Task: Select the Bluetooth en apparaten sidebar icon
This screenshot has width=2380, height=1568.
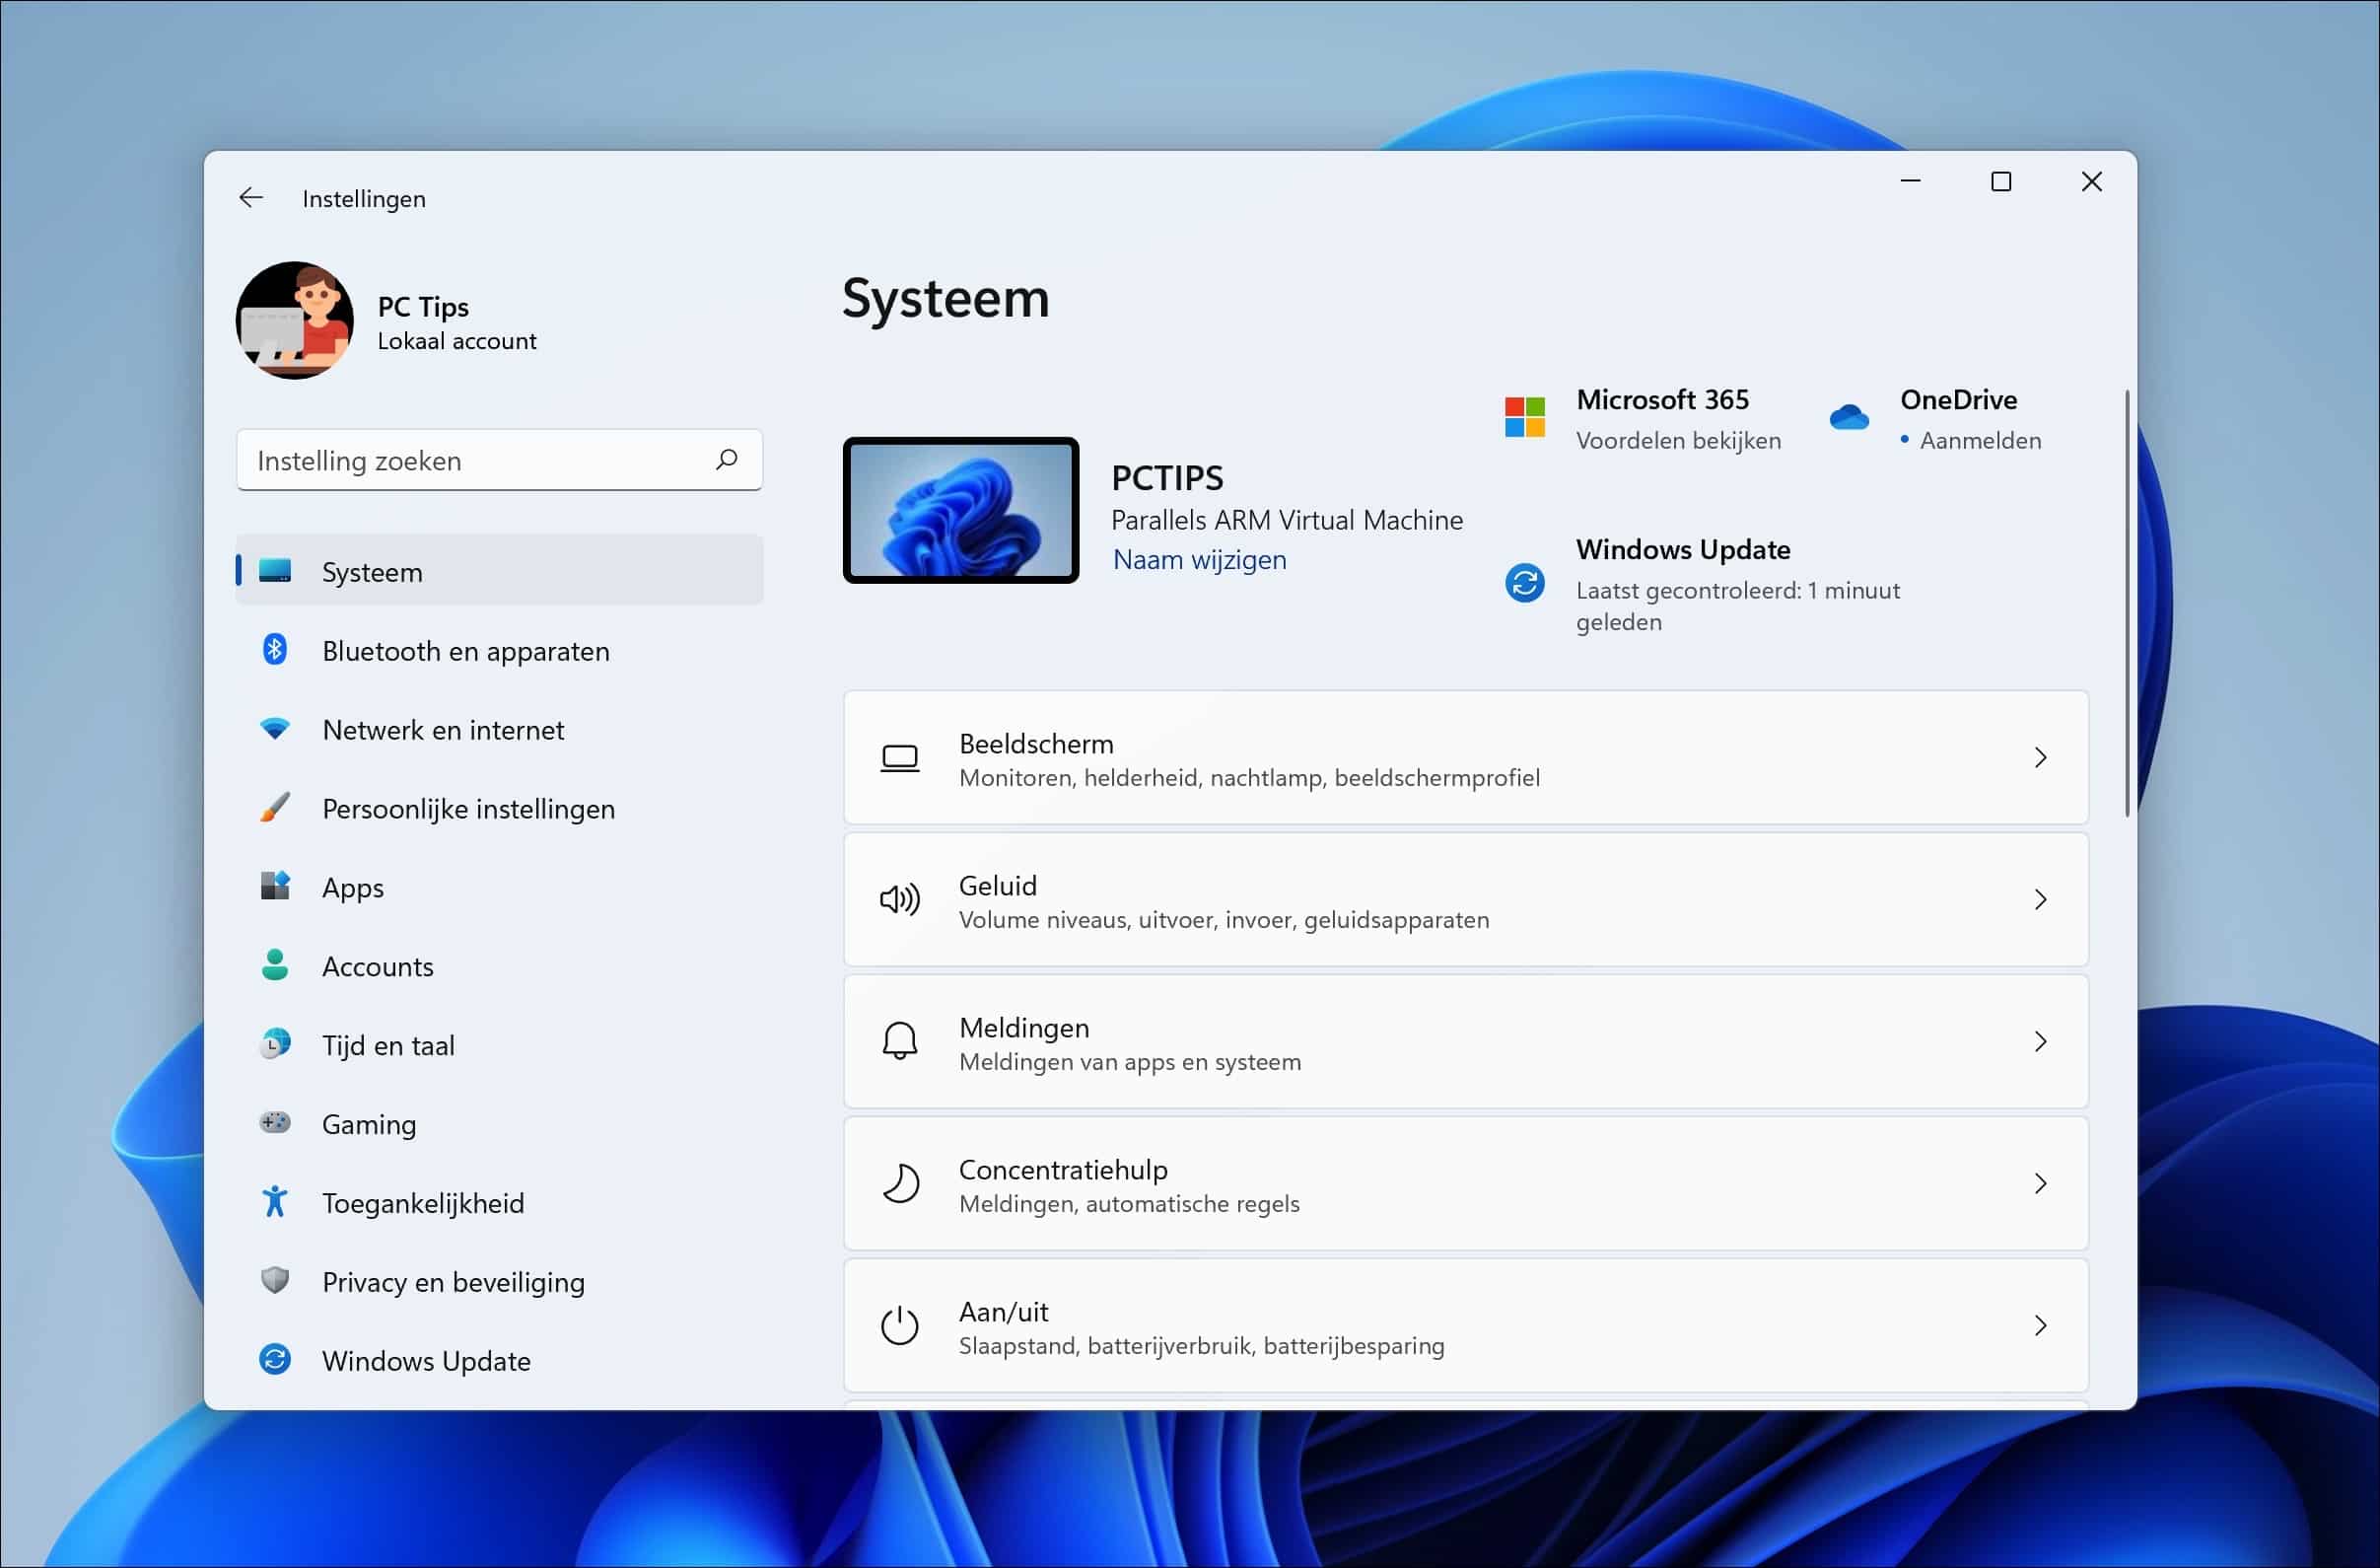Action: (x=275, y=650)
